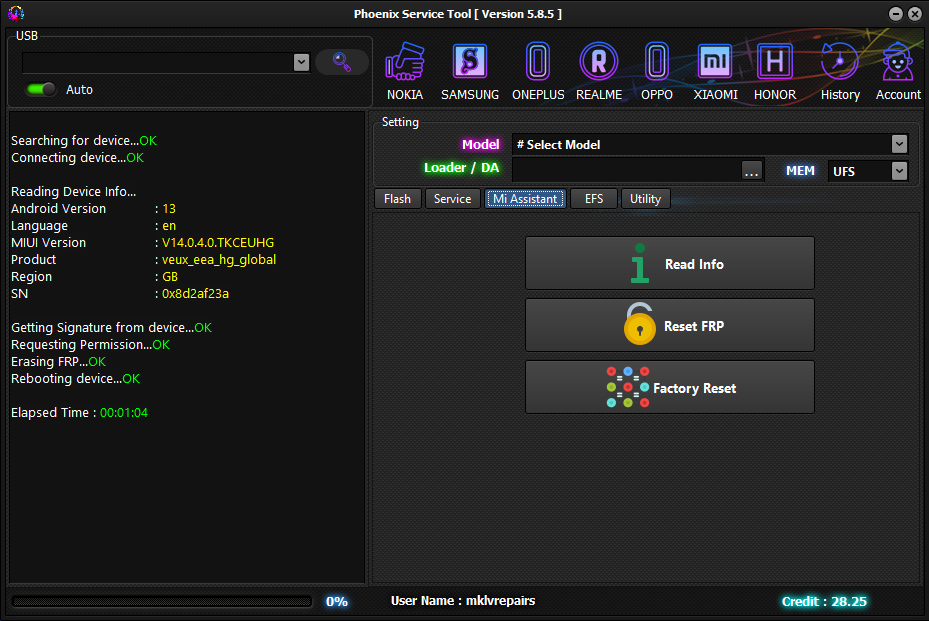Click the Connecting device...OK log line

pos(78,158)
